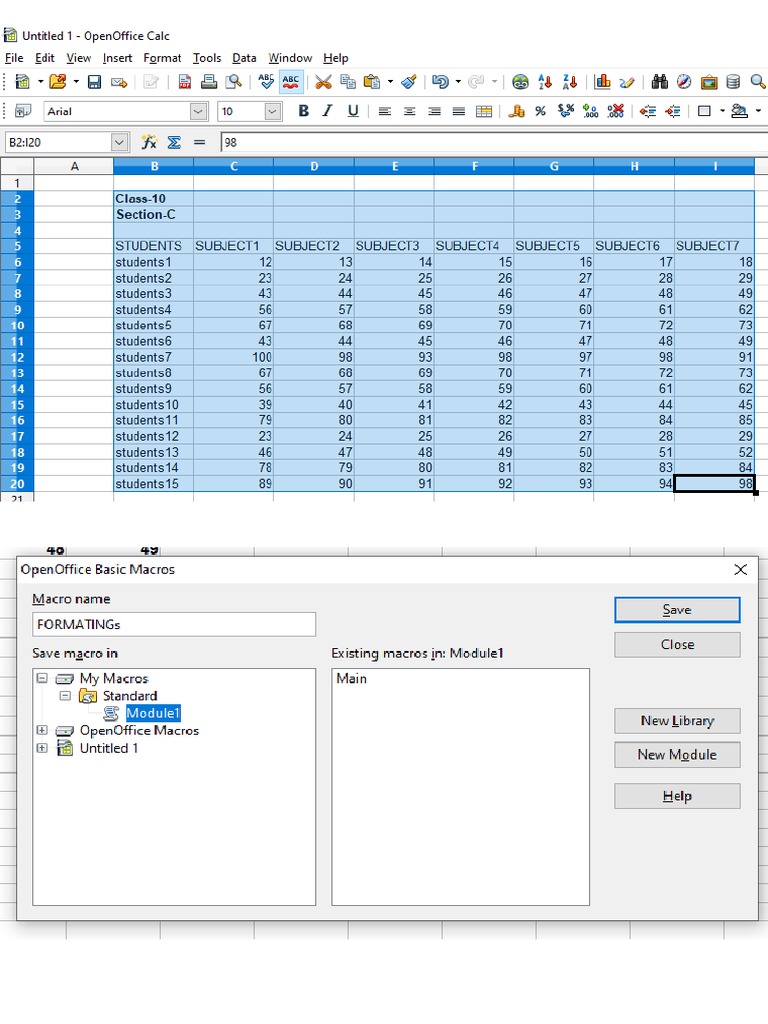
Task: Click the Export as PDF icon
Action: click(184, 82)
